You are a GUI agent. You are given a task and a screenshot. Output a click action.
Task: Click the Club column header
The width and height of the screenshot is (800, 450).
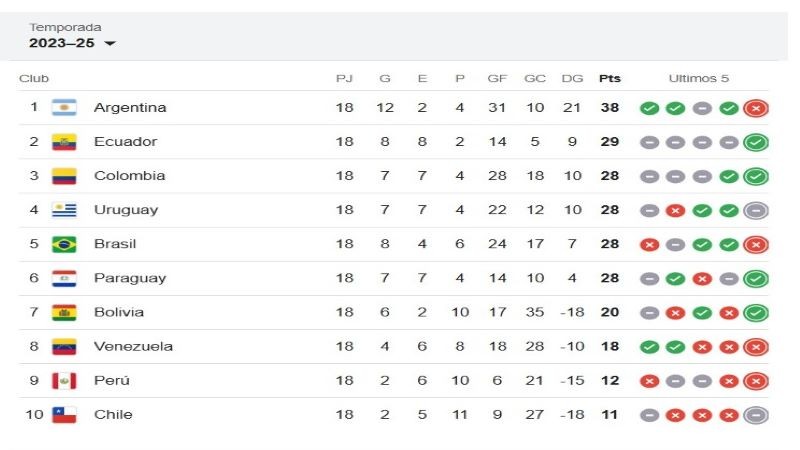click(x=34, y=79)
